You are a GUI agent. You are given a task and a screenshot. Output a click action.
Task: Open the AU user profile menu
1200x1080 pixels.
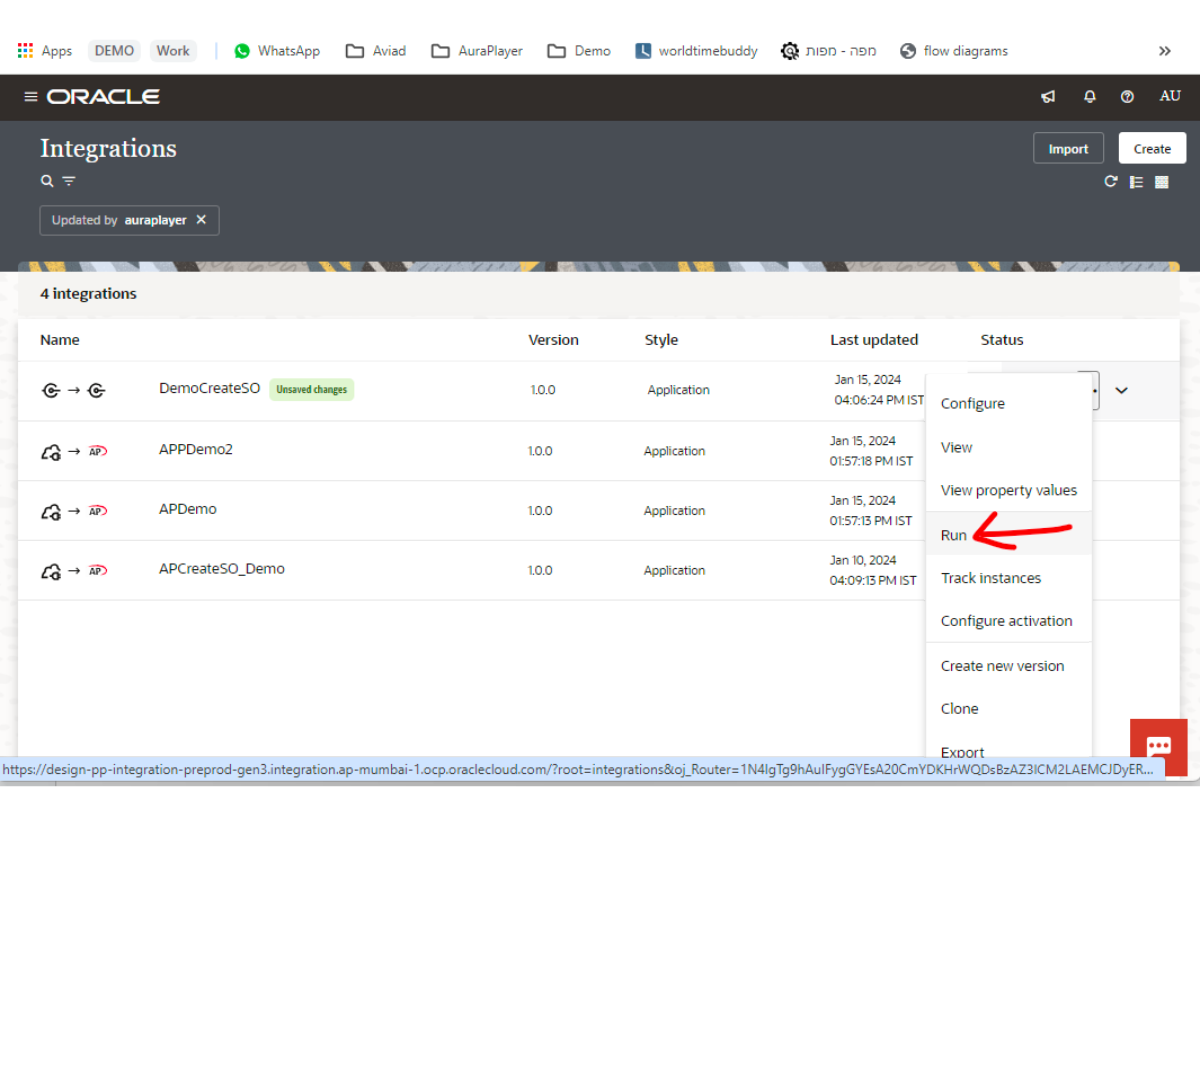point(1170,96)
